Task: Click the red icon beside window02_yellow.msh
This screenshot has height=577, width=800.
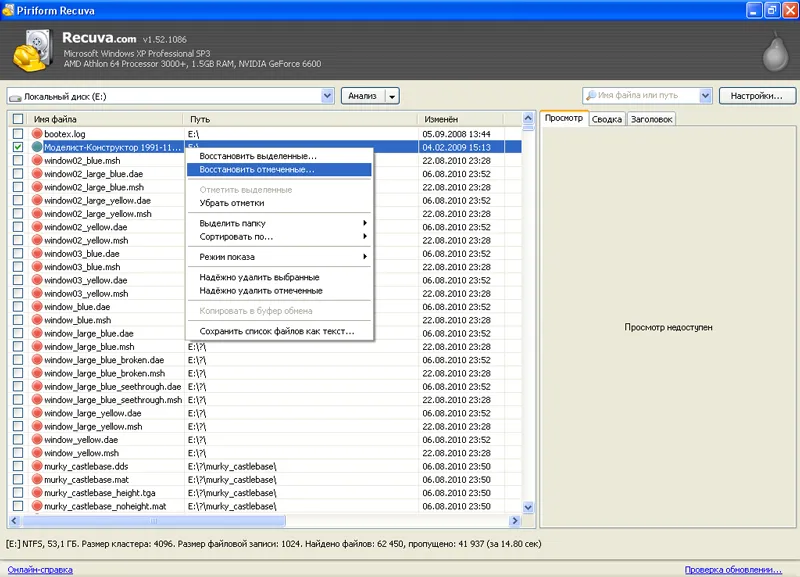Action: pos(37,240)
